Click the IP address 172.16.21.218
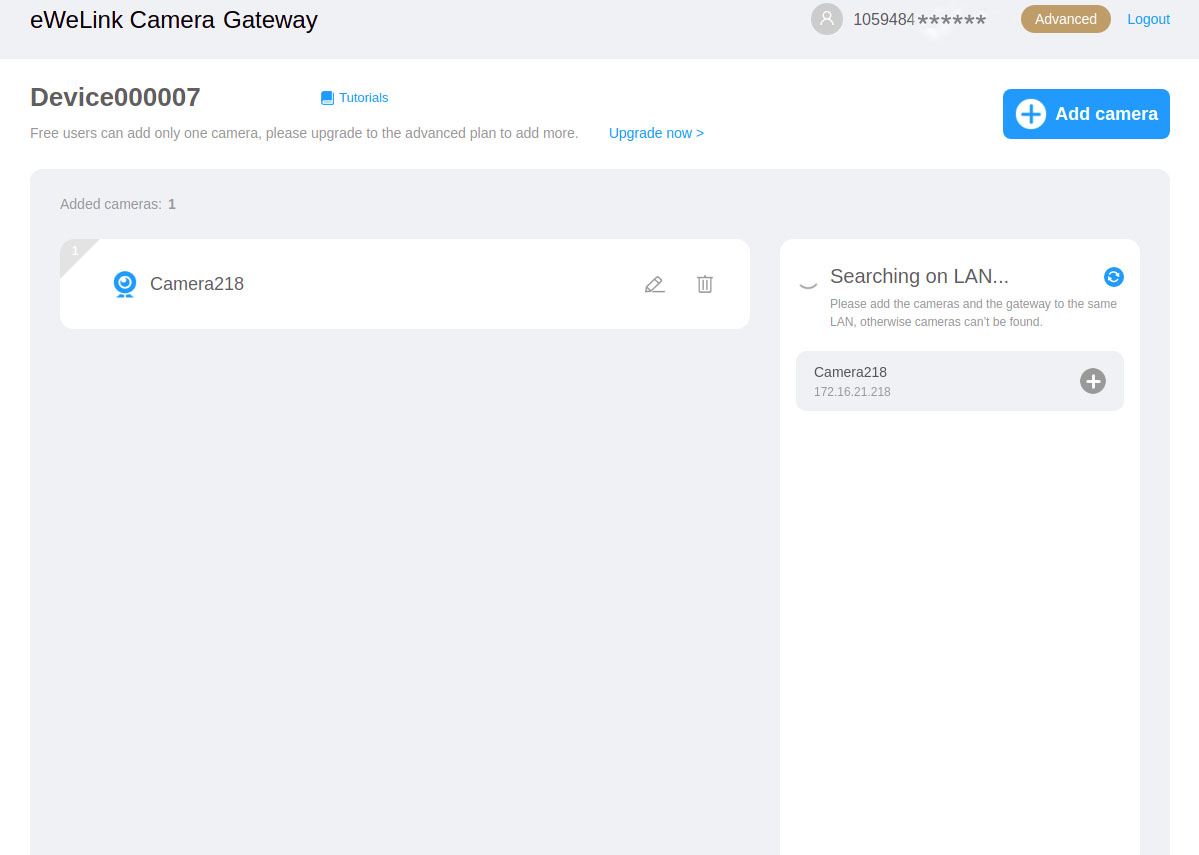1199x855 pixels. tap(852, 392)
